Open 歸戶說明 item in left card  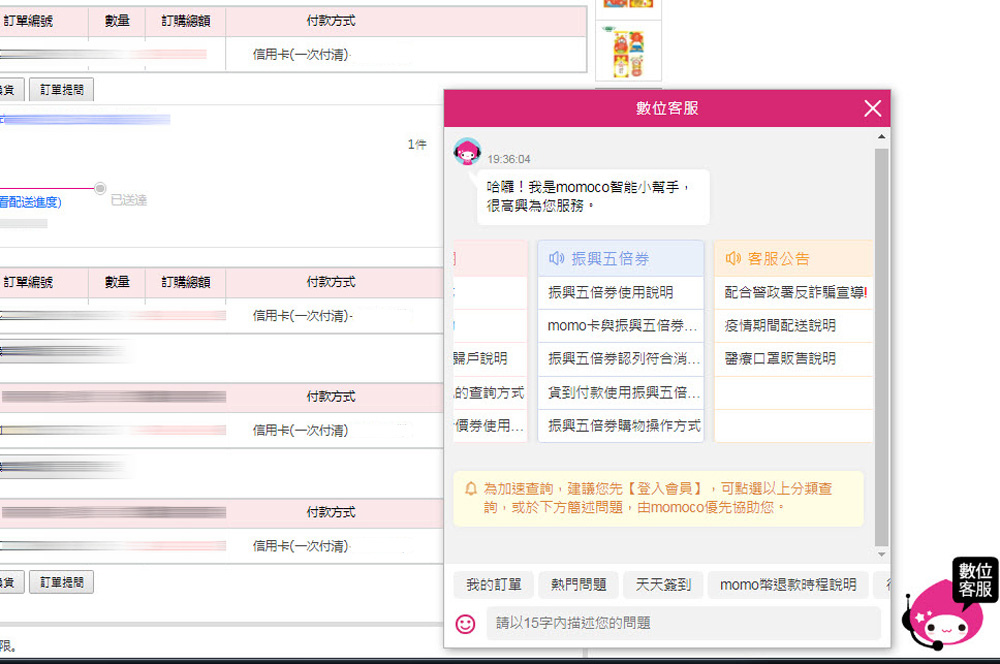click(x=490, y=359)
